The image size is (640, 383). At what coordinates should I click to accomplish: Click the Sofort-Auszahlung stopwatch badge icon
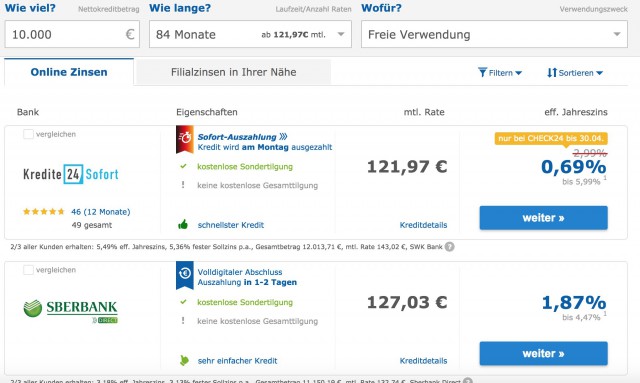184,139
